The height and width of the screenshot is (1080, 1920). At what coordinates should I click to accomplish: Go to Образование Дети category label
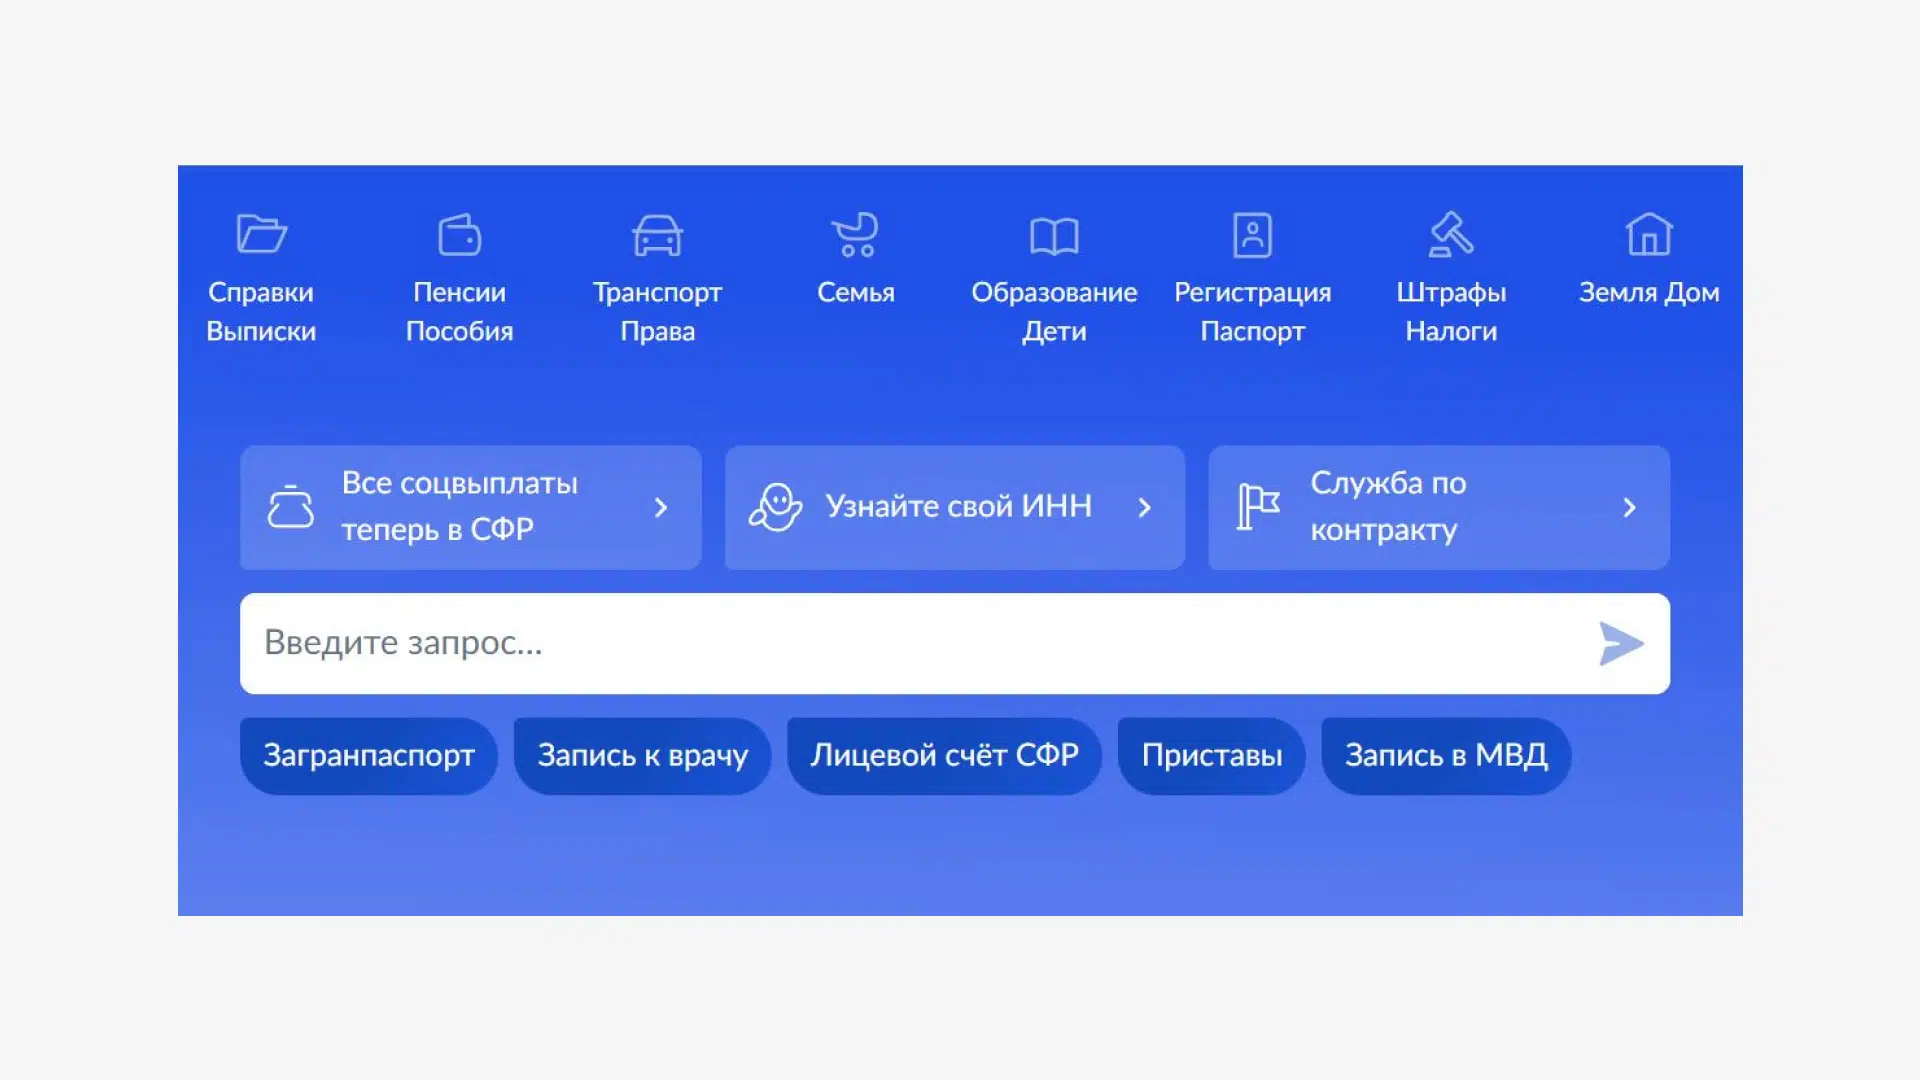1054,312
